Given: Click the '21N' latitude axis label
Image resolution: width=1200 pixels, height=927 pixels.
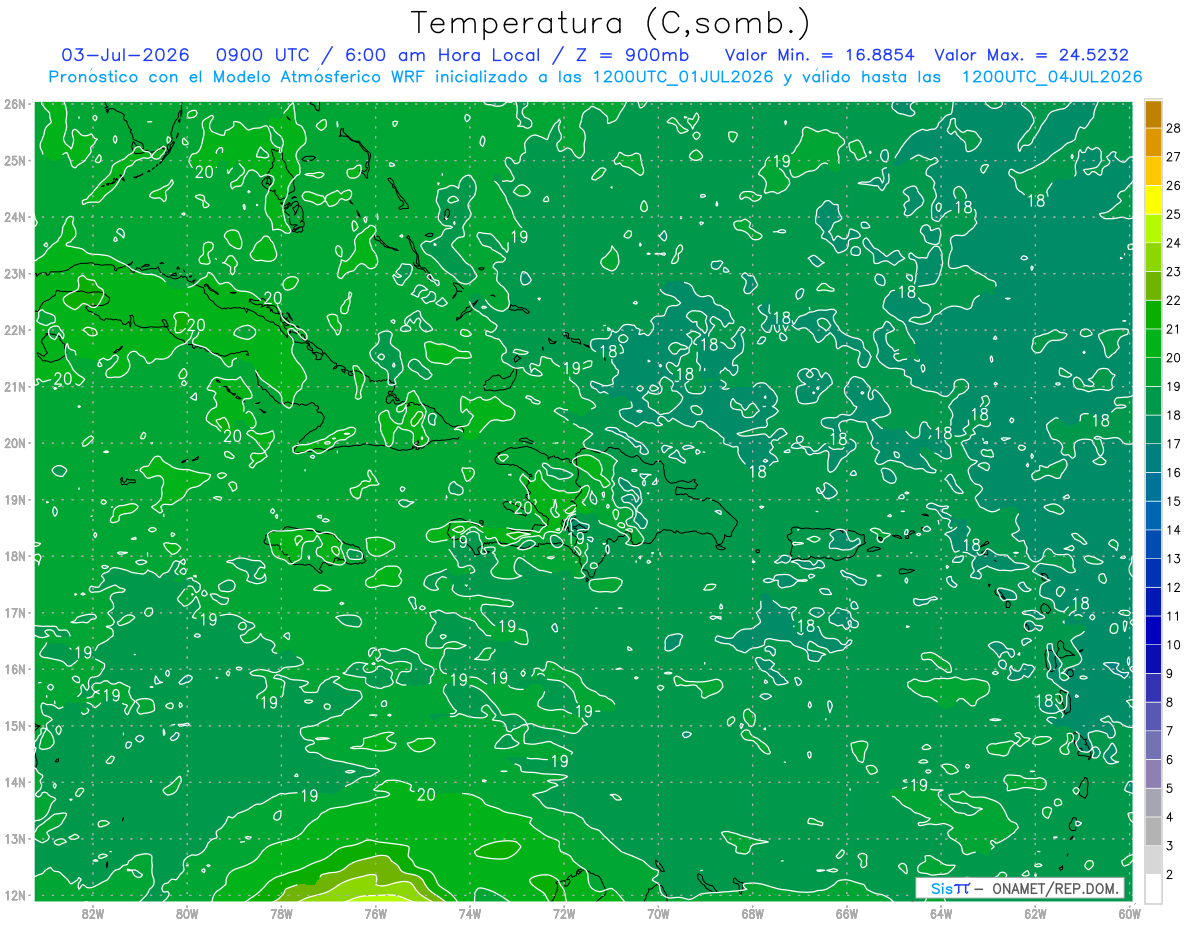Looking at the screenshot, I should click(14, 386).
